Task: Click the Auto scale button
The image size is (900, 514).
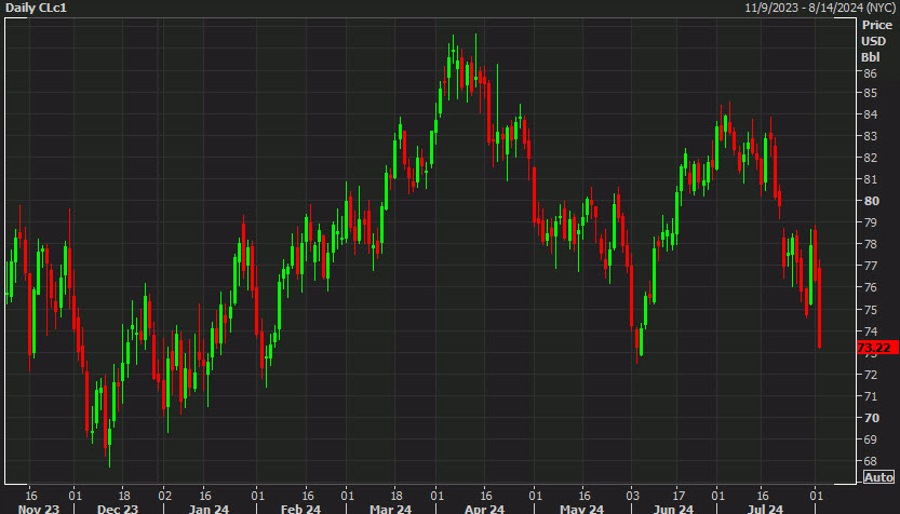Action: 878,477
